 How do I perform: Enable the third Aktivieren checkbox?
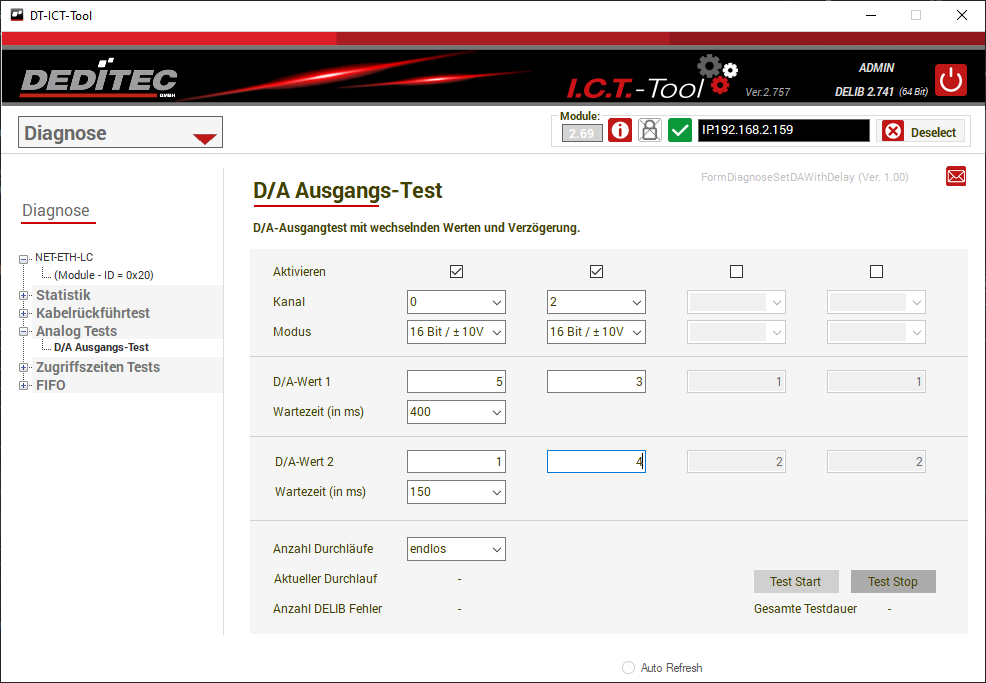(x=737, y=271)
